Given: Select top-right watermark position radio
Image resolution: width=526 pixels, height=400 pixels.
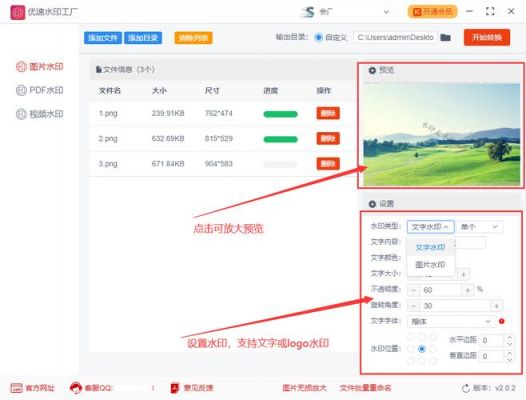Looking at the screenshot, I should (433, 337).
